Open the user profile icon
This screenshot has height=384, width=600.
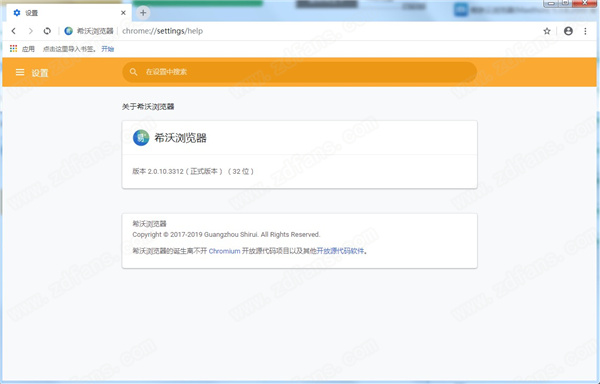(x=568, y=31)
